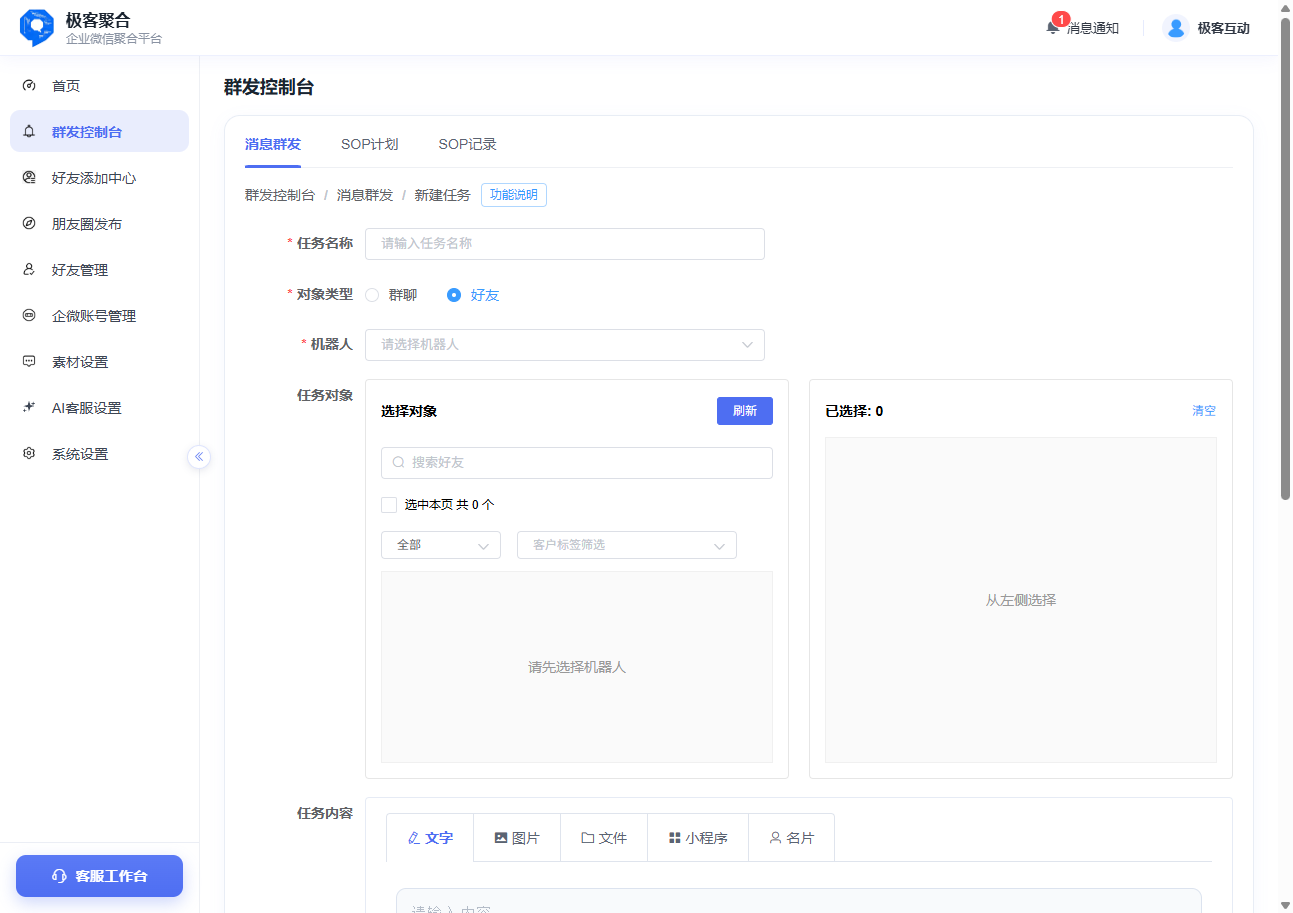Viewport: 1293px width, 913px height.
Task: Click the 搜索好友 search field
Action: (x=577, y=463)
